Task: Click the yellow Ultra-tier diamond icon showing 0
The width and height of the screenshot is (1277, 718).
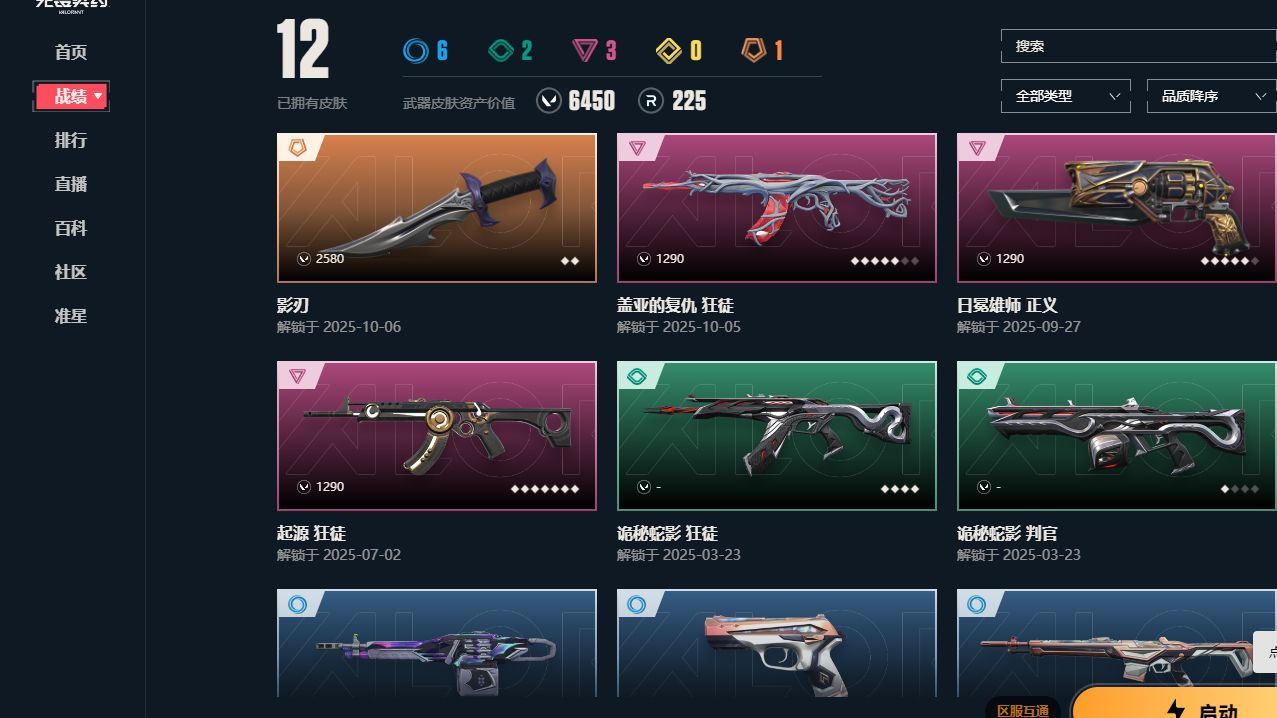Action: [x=669, y=50]
